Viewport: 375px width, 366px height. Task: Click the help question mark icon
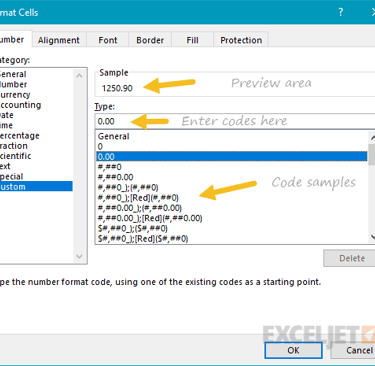click(340, 12)
